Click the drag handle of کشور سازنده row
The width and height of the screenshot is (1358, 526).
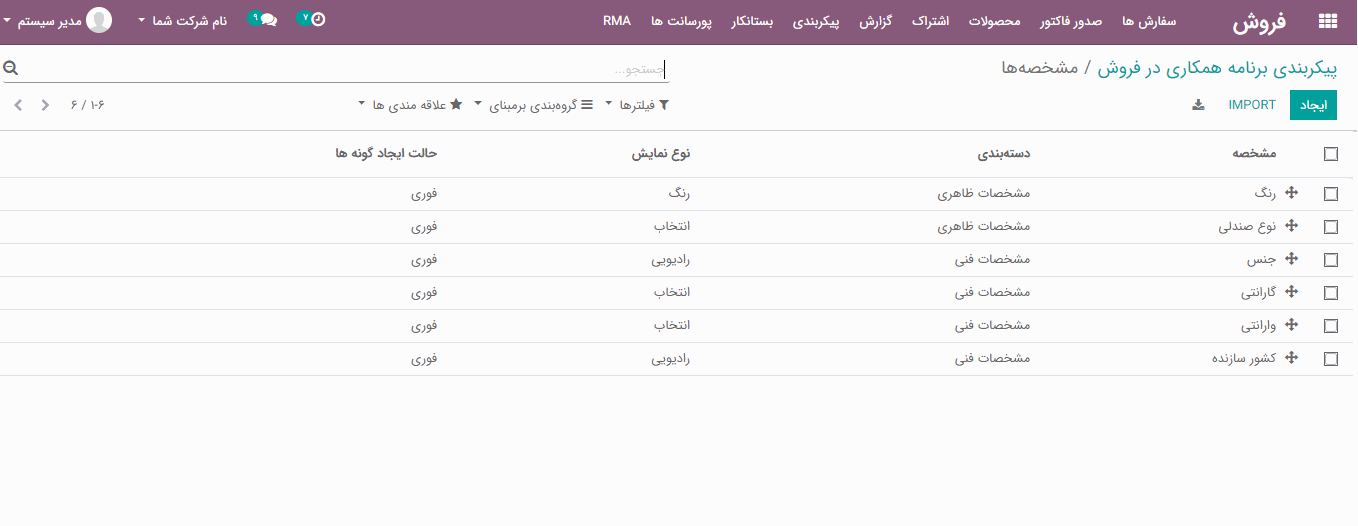[x=1291, y=358]
